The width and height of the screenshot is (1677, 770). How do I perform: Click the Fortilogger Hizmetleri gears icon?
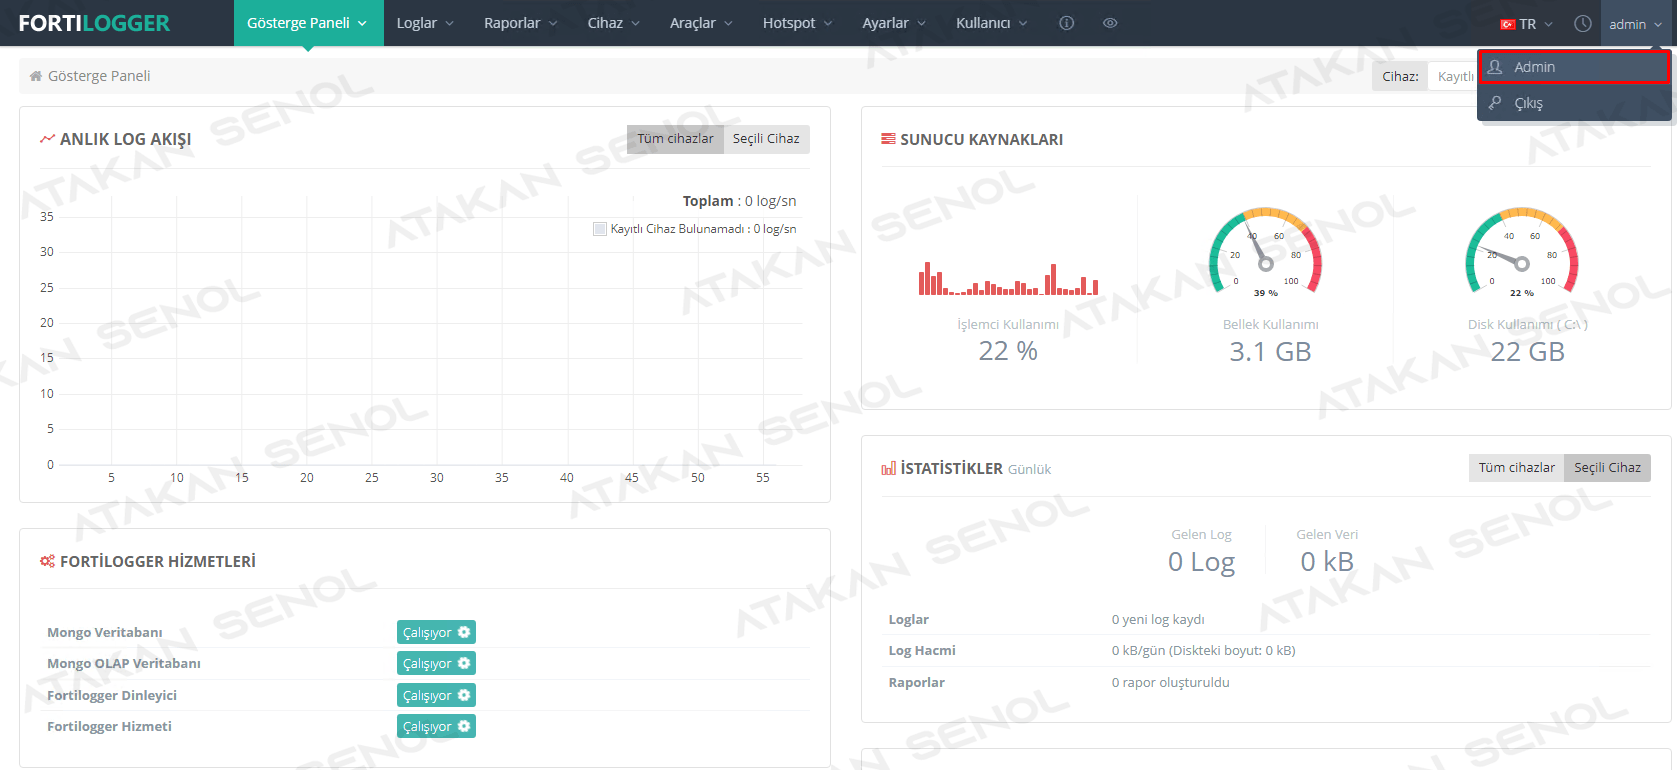(x=47, y=561)
